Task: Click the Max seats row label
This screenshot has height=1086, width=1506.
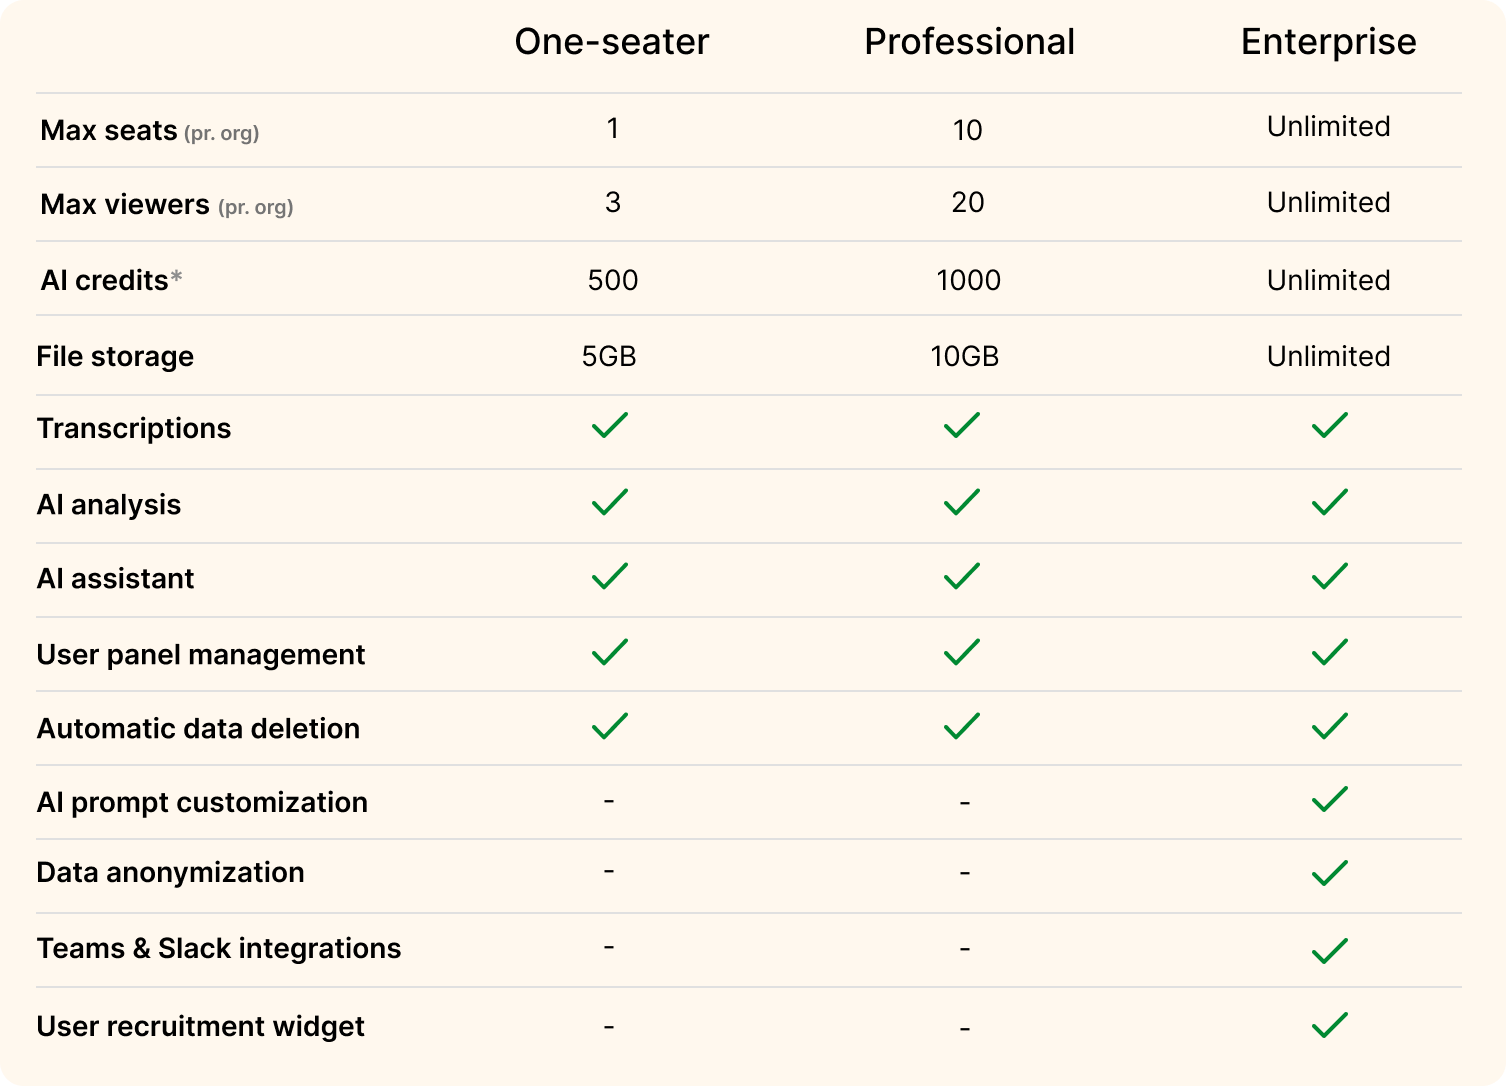Action: point(109,131)
